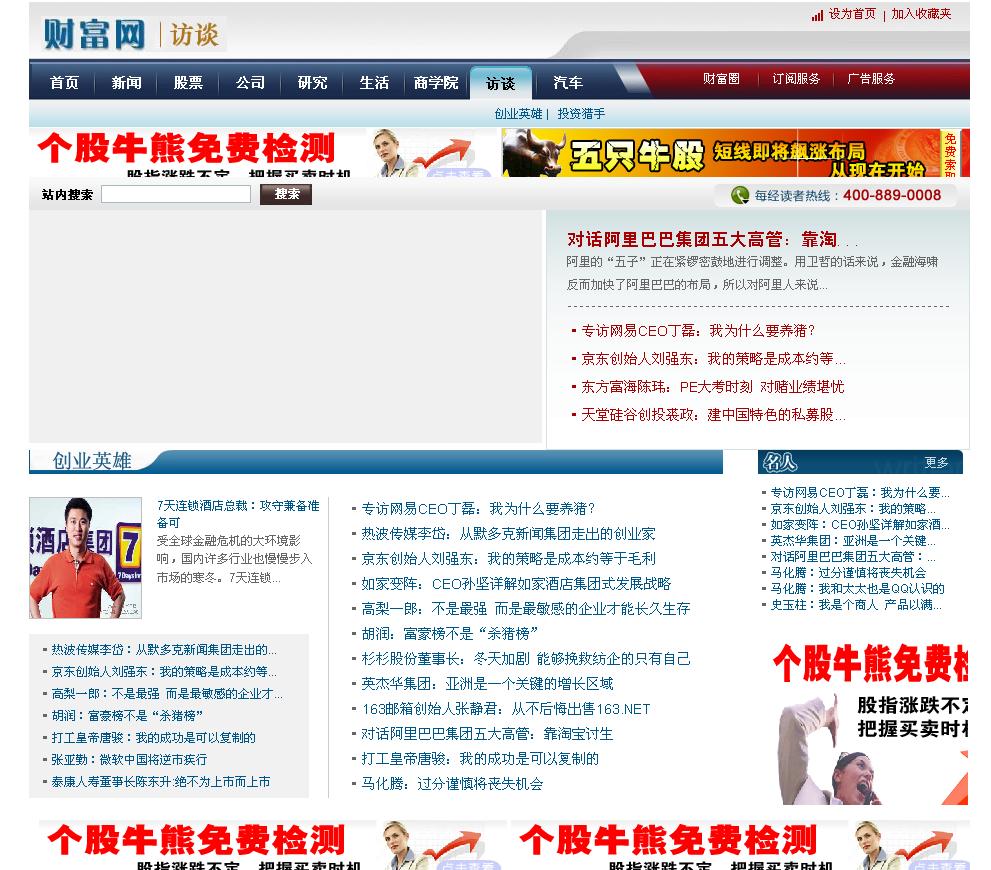Click the 加入收藏夹 link
This screenshot has height=870, width=991.
point(921,14)
